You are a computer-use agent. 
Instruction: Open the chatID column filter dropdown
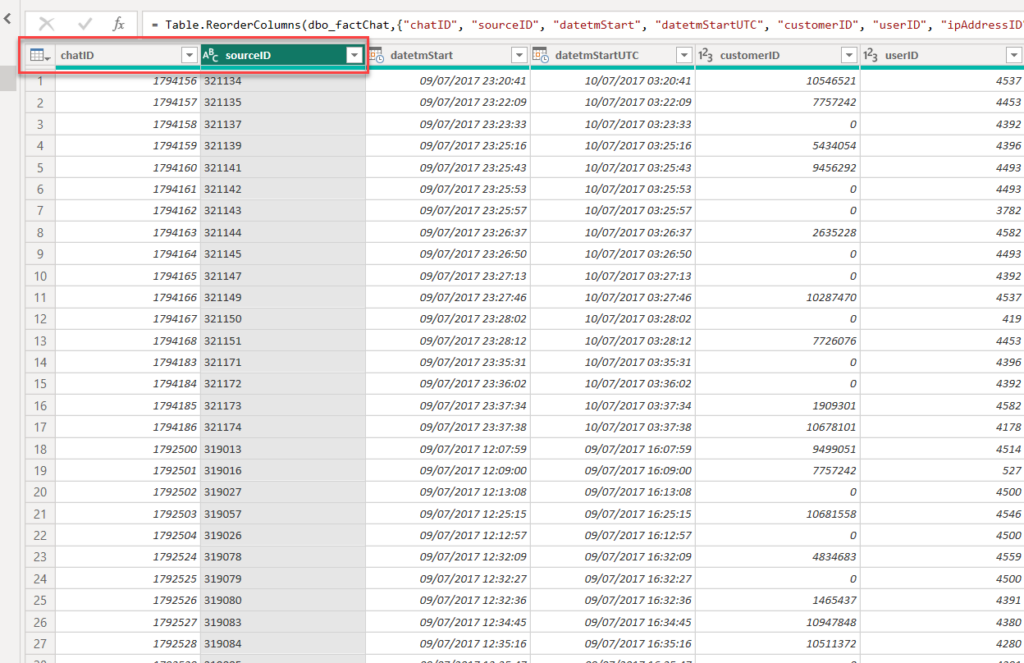[x=189, y=56]
